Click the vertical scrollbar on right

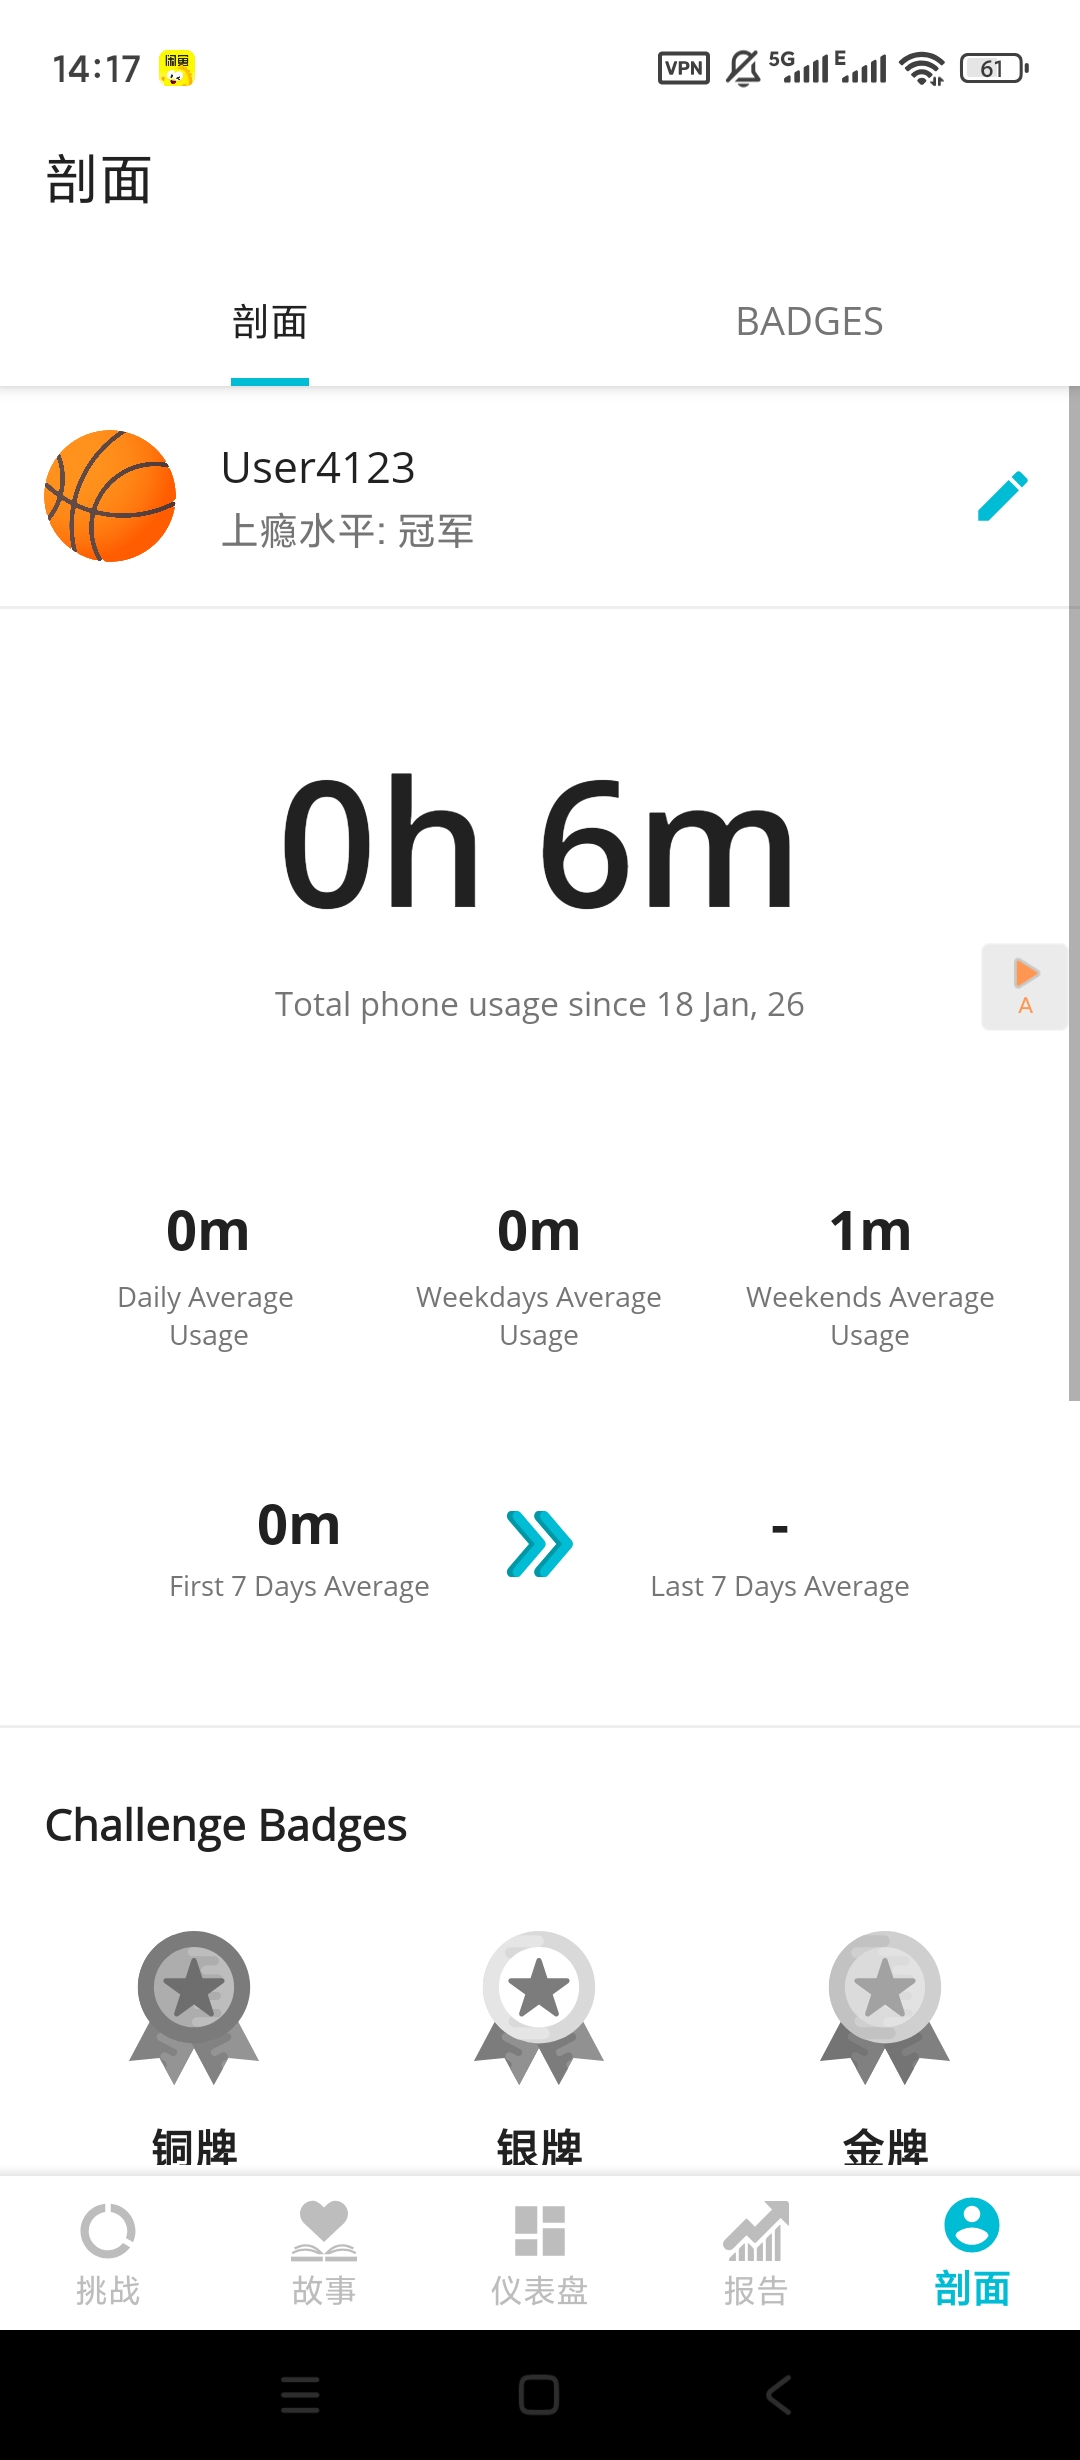point(1073,893)
